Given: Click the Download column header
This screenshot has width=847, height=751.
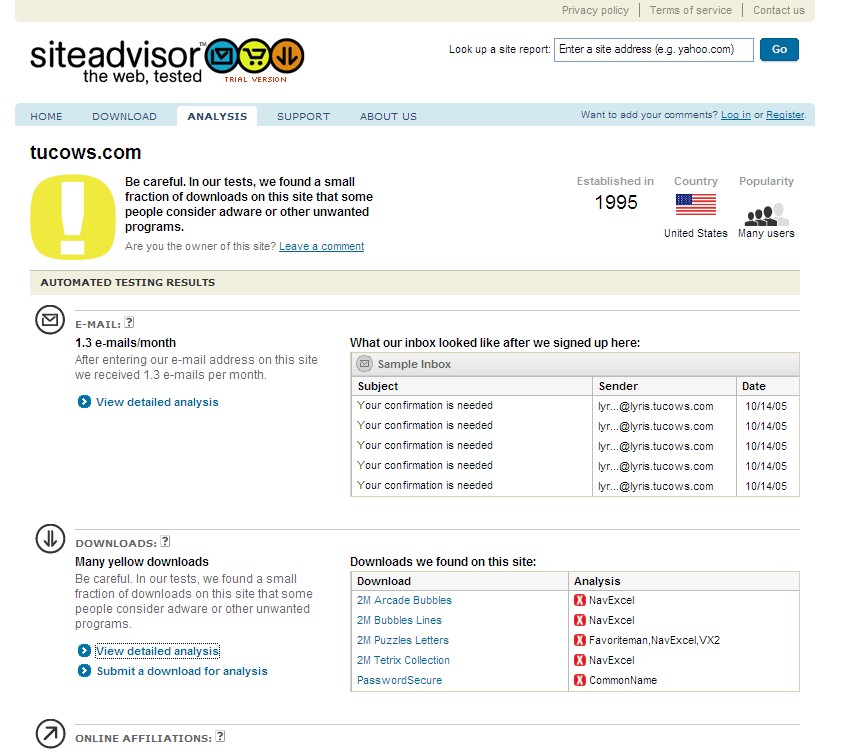Looking at the screenshot, I should (384, 581).
